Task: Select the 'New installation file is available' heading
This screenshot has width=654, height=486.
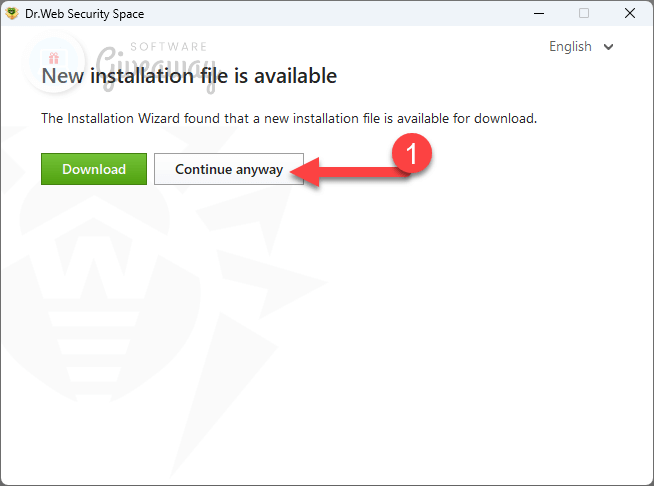Action: coord(189,76)
